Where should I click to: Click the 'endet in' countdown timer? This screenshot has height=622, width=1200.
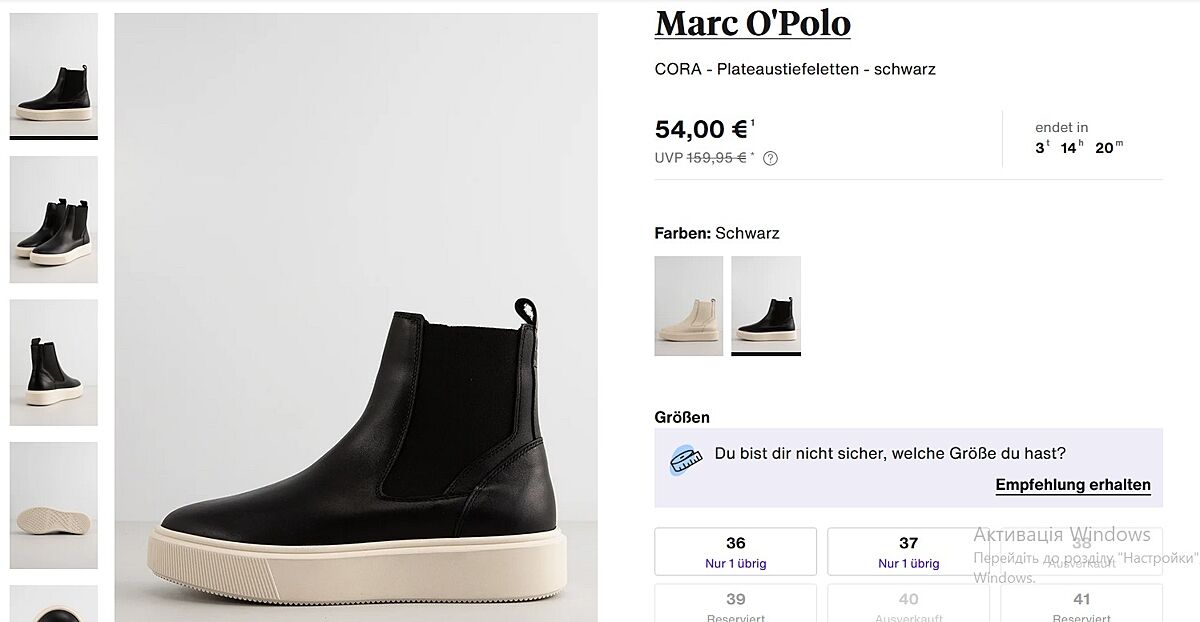[x=1079, y=138]
